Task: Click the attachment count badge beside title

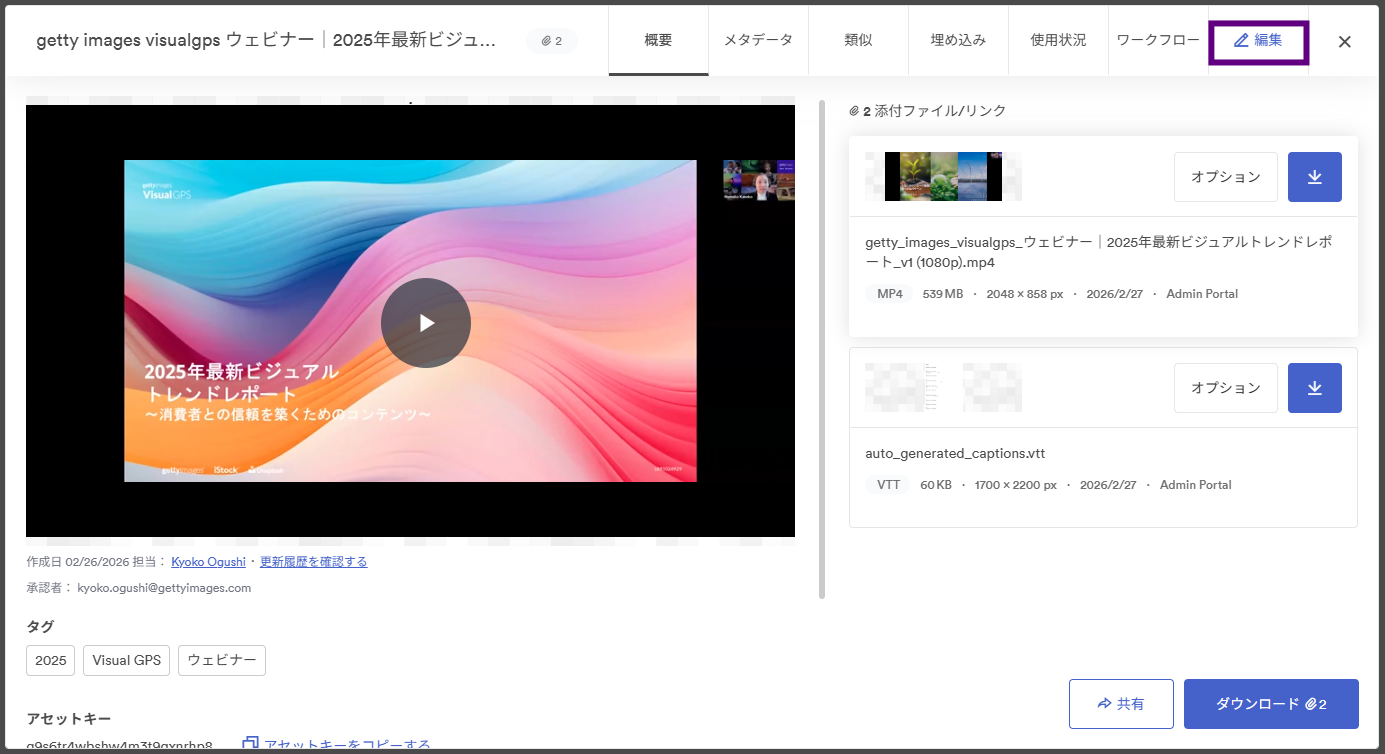Action: pyautogui.click(x=552, y=41)
